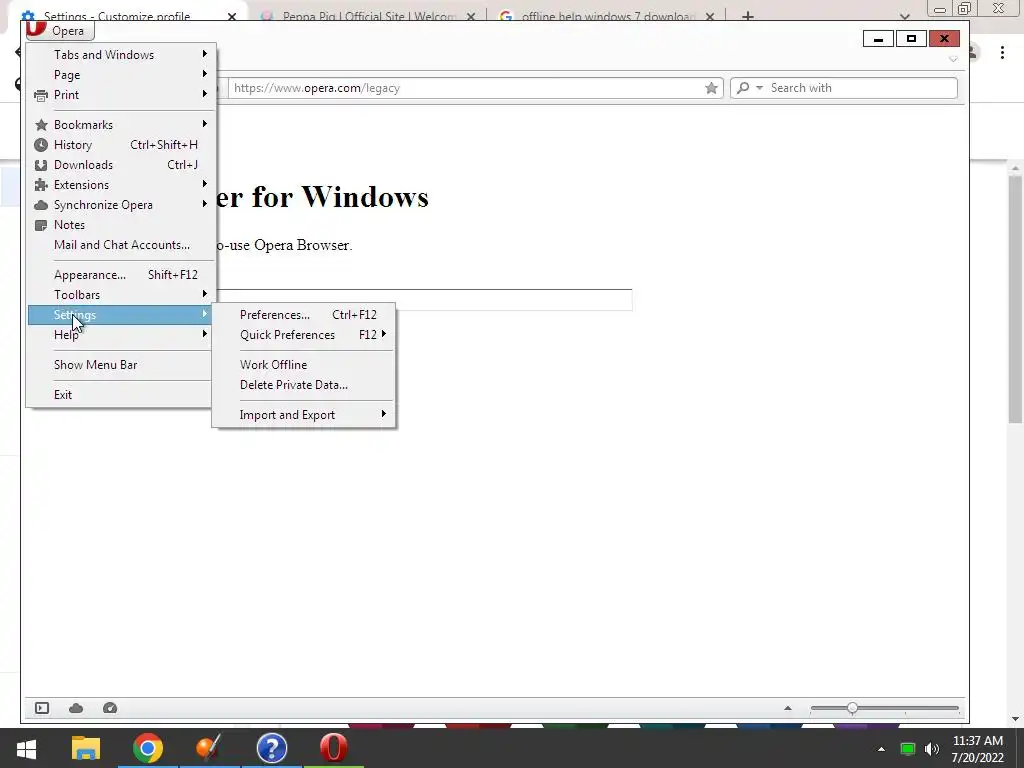Close the Peppa Pig Chrome tab
1024x768 pixels.
[x=471, y=16]
